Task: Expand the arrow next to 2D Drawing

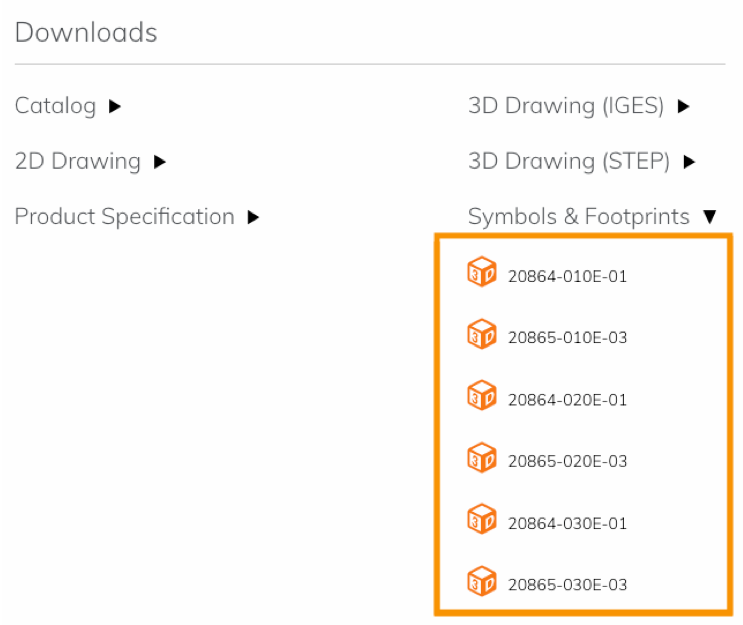Action: coord(160,162)
